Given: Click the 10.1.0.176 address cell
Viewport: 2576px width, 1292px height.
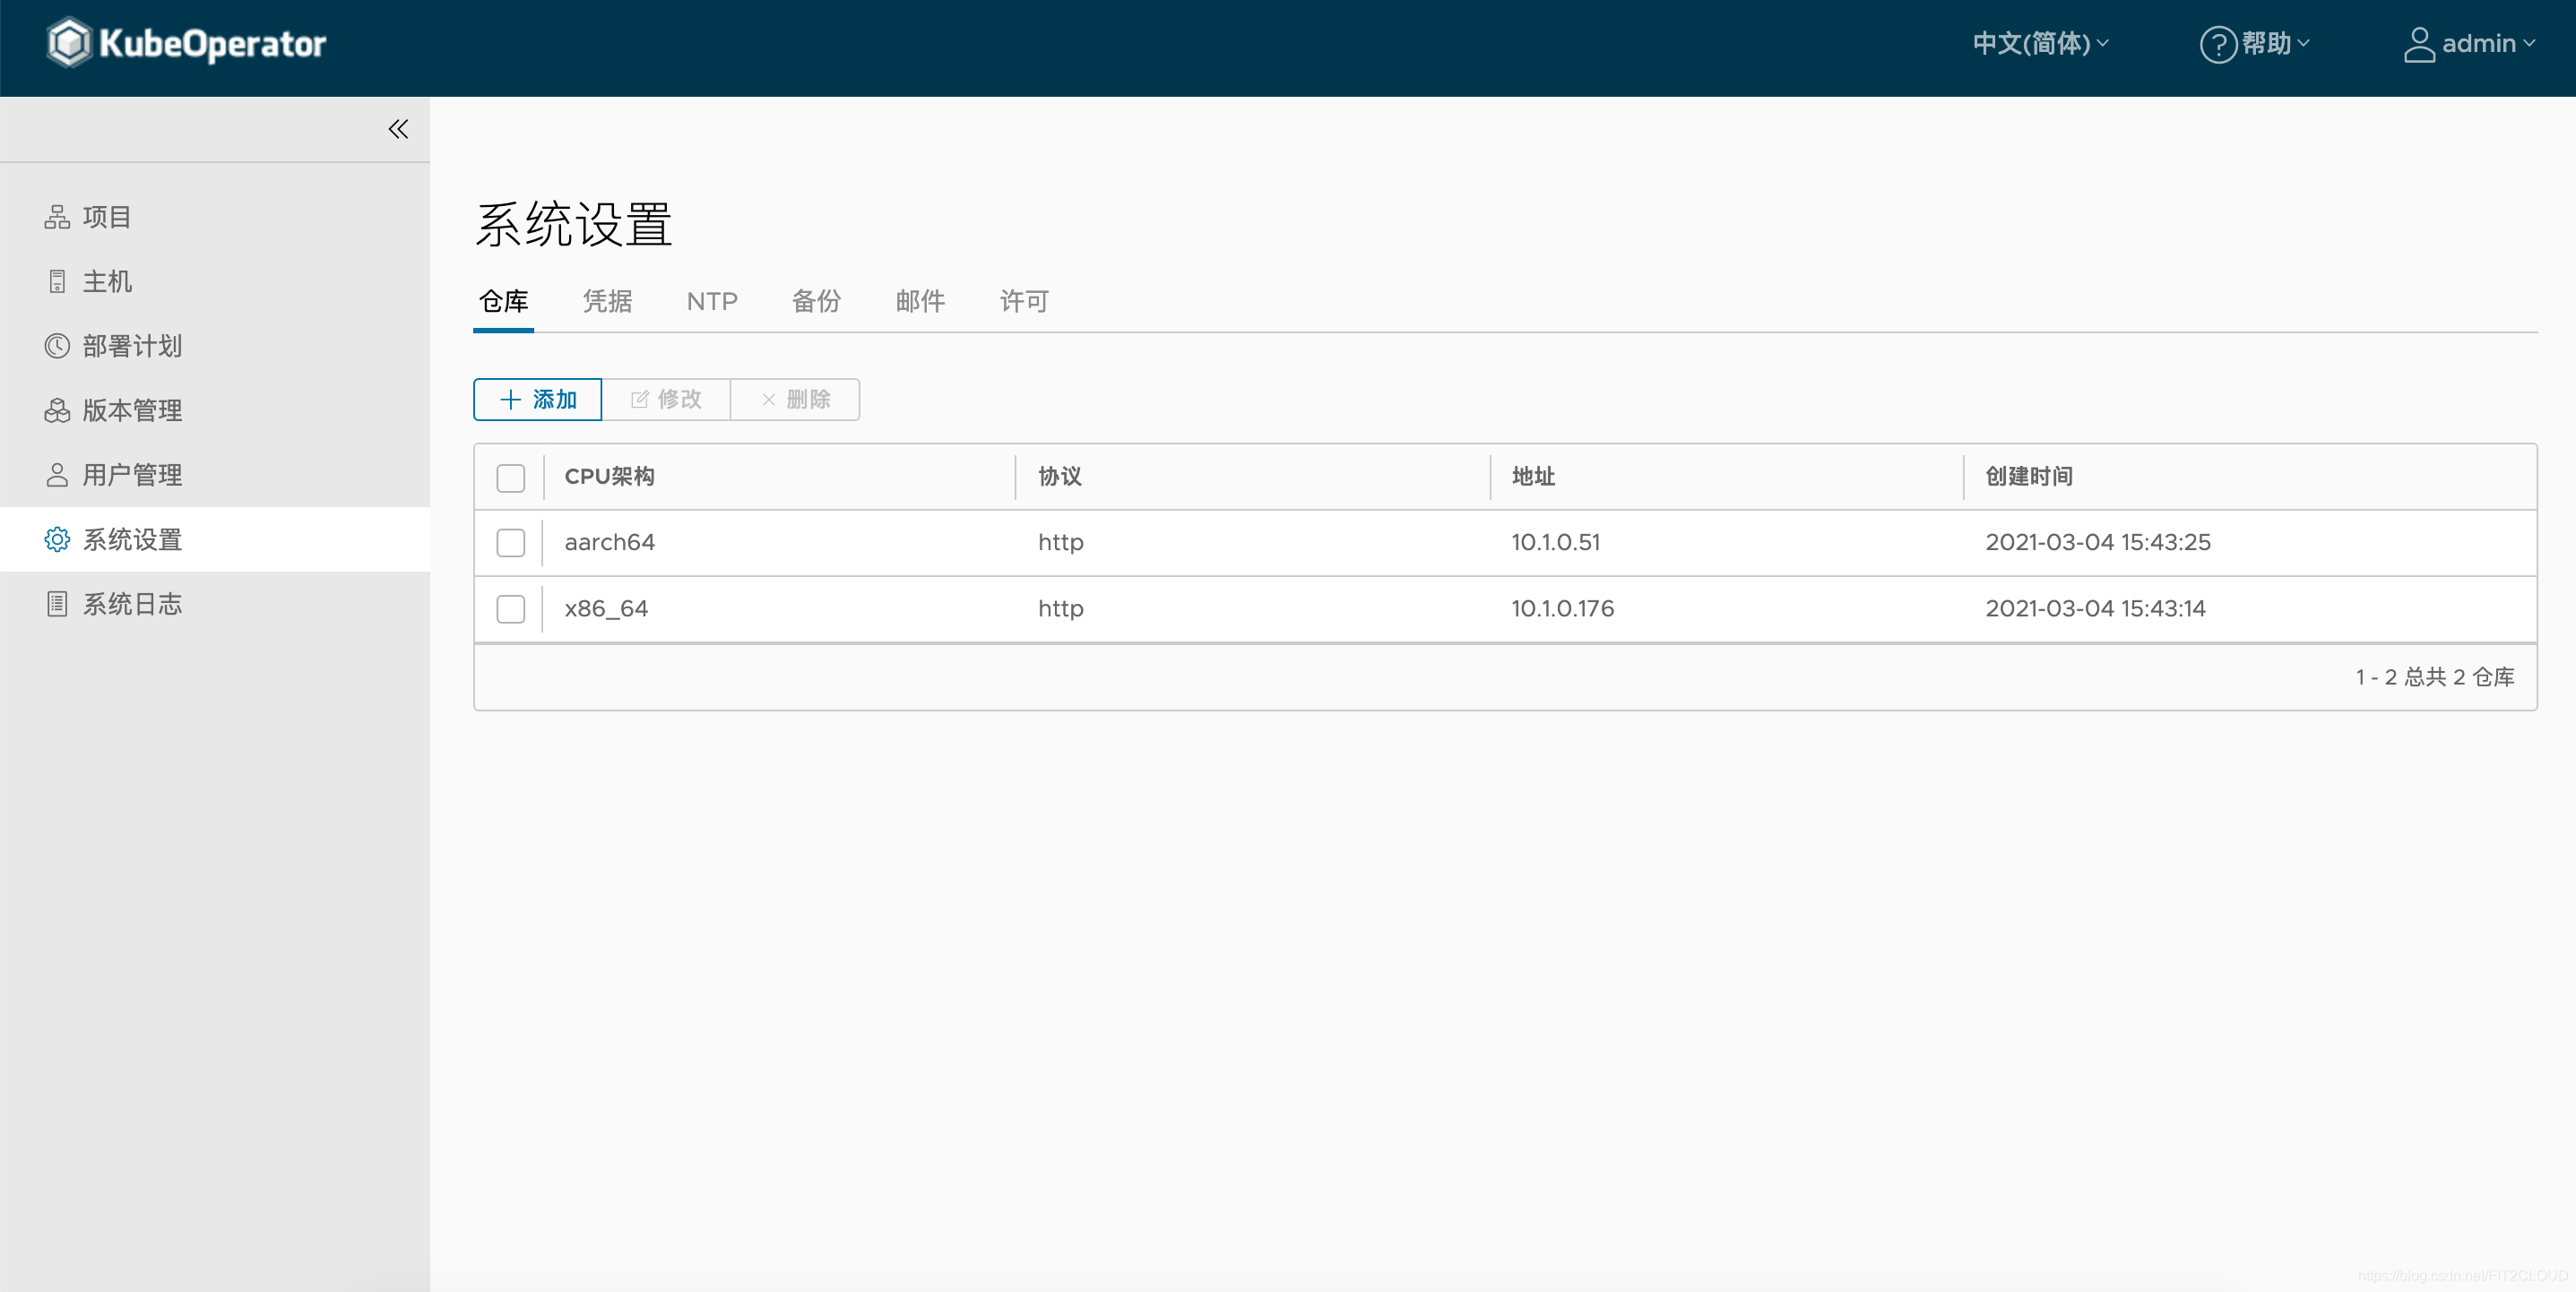Looking at the screenshot, I should point(1562,609).
